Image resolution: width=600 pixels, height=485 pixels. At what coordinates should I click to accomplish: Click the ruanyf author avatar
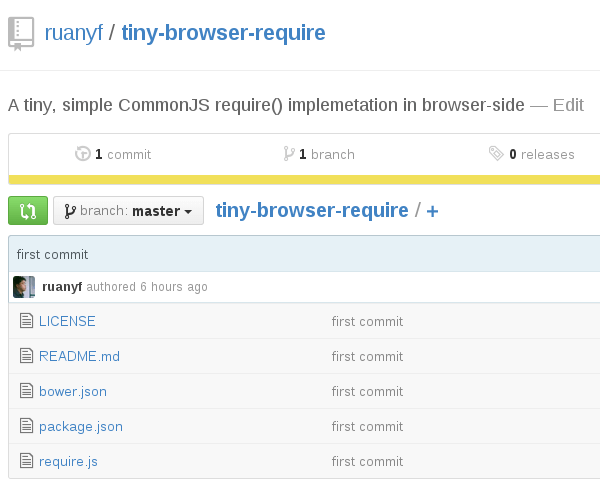click(x=24, y=287)
